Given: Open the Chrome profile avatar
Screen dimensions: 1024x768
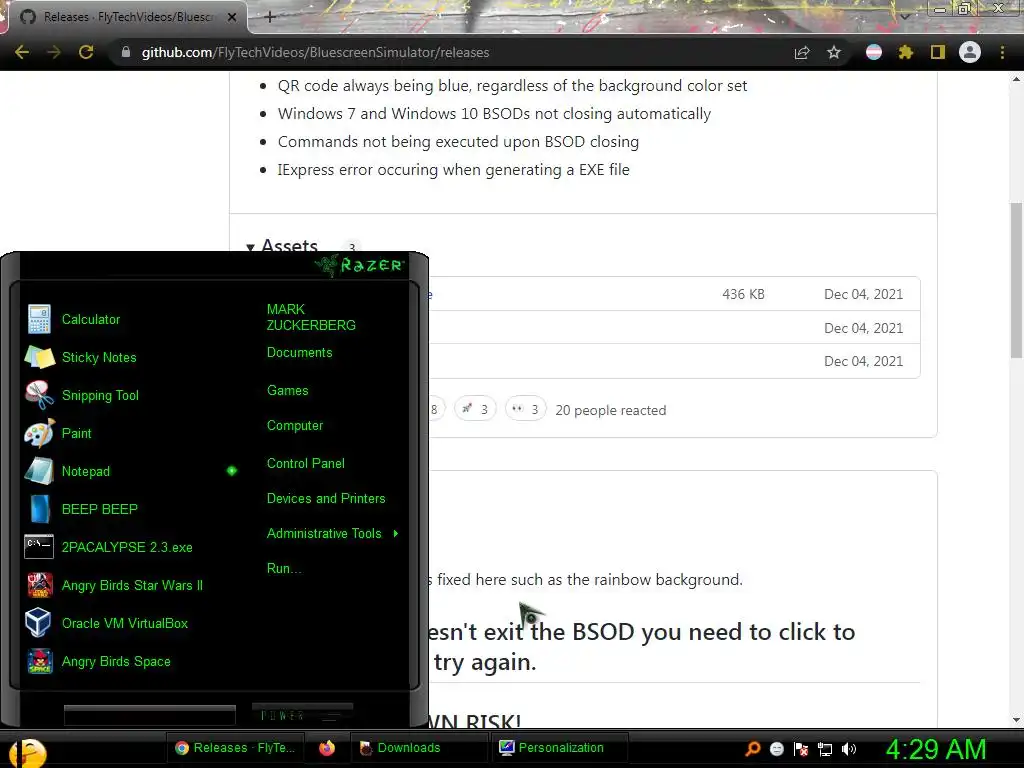Looking at the screenshot, I should tap(970, 52).
